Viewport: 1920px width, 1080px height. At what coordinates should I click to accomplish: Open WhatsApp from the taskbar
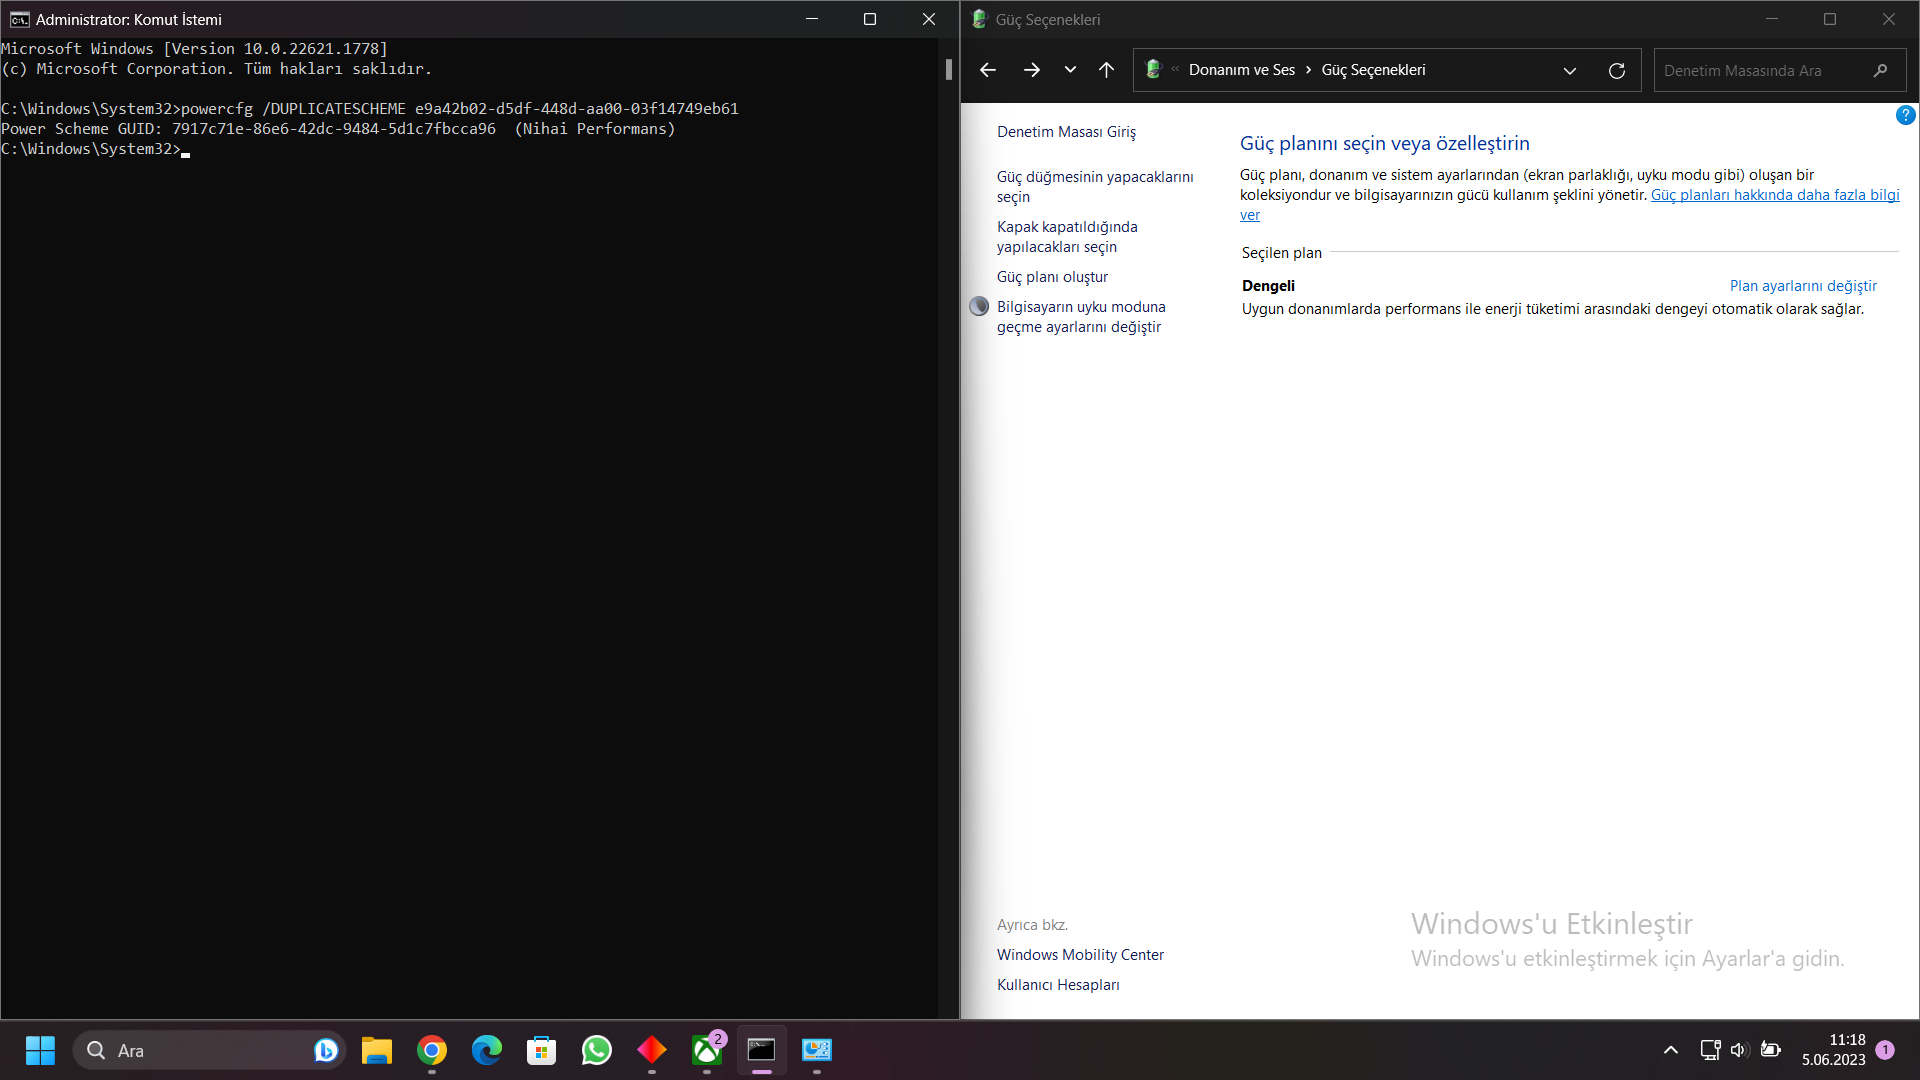597,1050
